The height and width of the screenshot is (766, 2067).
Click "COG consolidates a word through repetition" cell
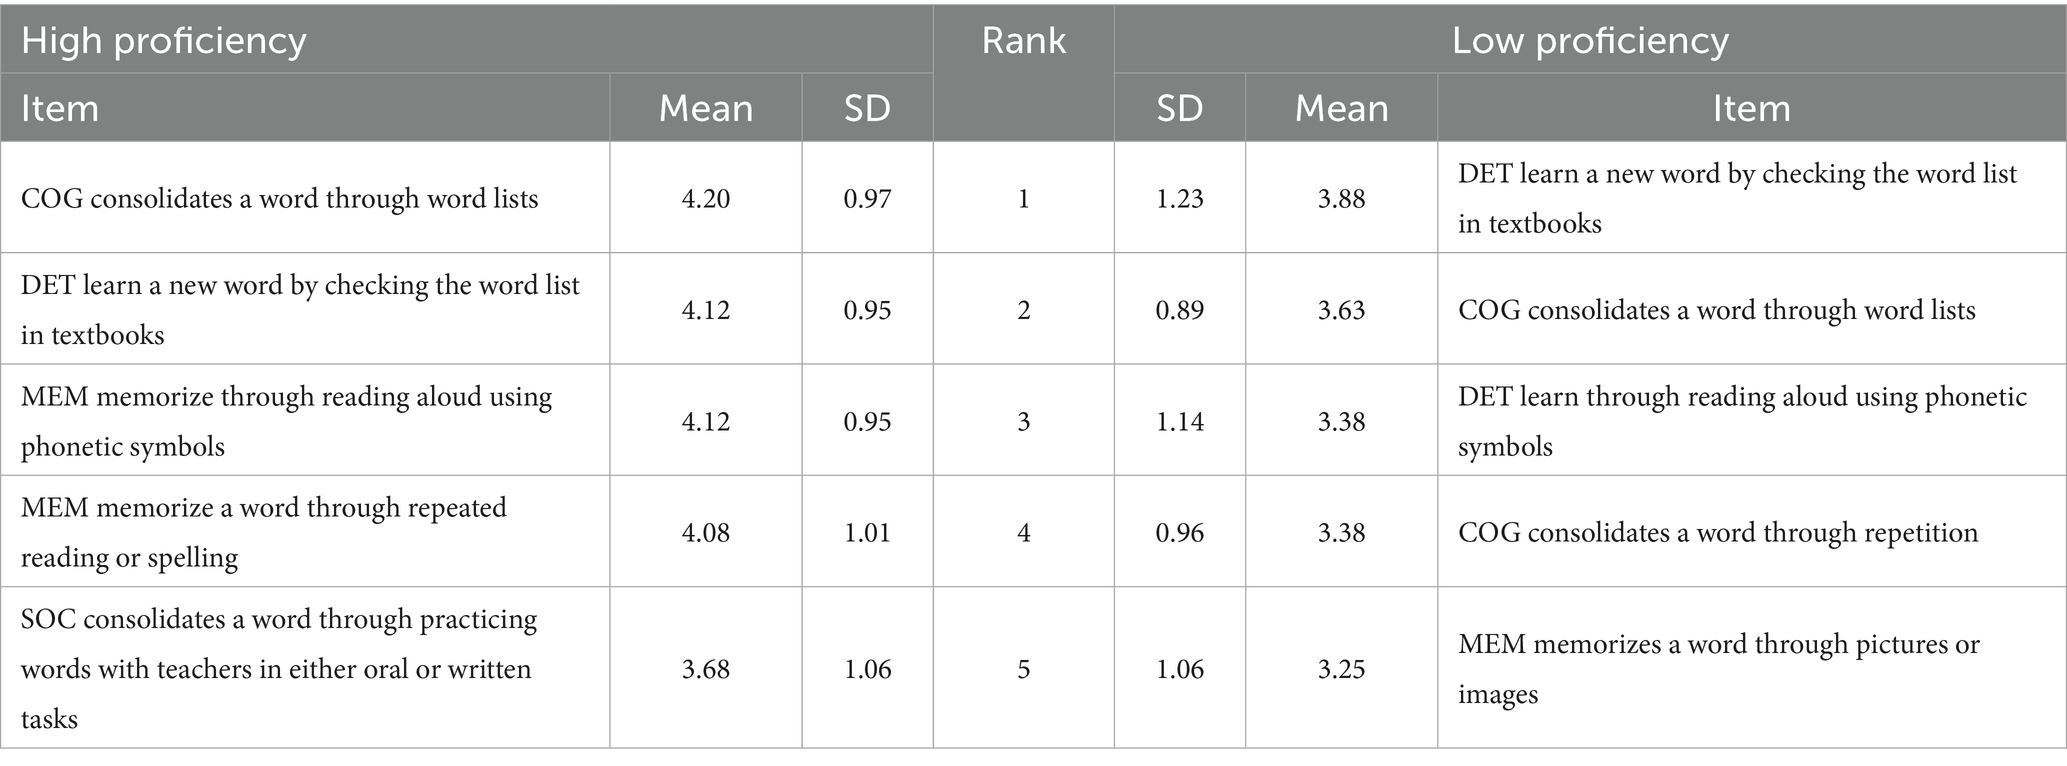click(x=1717, y=532)
